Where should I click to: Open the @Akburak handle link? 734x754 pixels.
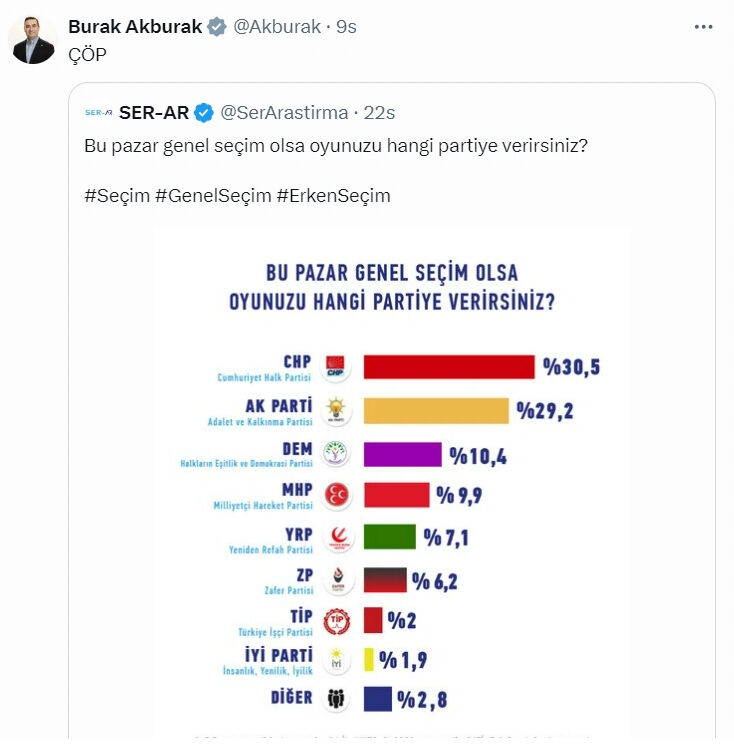coord(277,27)
